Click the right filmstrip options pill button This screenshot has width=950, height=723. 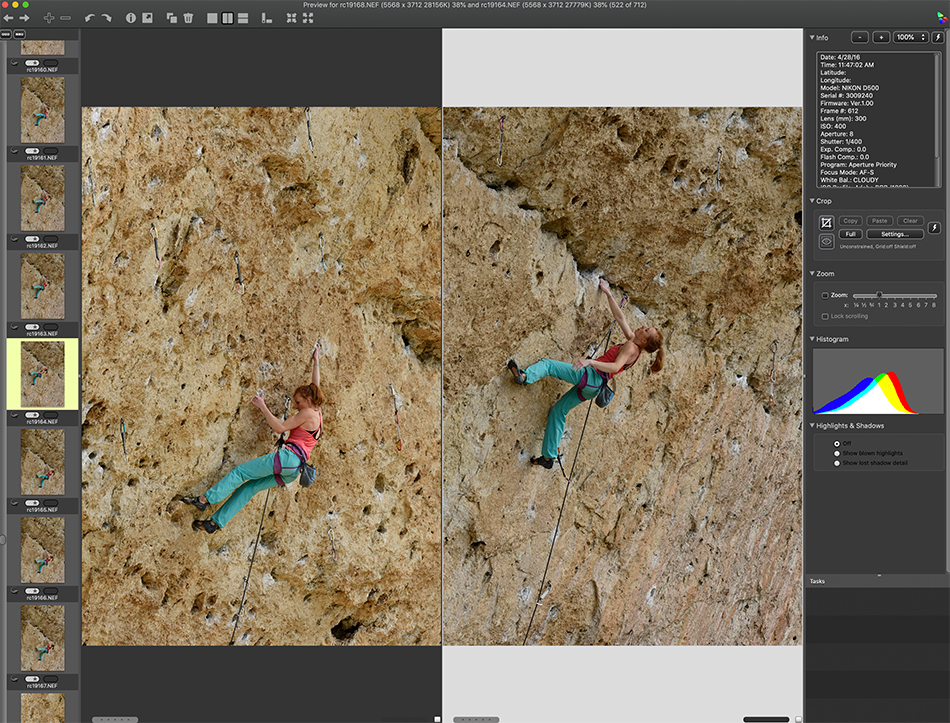(19, 35)
